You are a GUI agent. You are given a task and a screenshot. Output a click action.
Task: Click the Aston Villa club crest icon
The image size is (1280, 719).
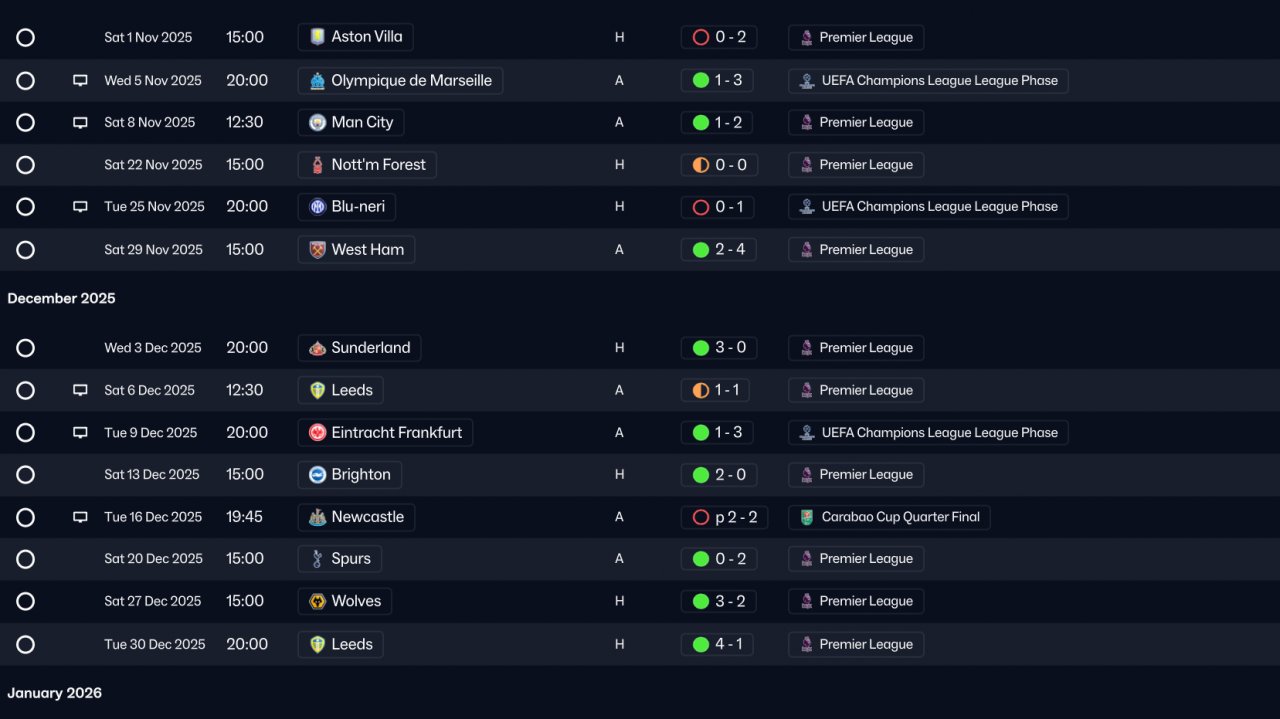(x=317, y=37)
